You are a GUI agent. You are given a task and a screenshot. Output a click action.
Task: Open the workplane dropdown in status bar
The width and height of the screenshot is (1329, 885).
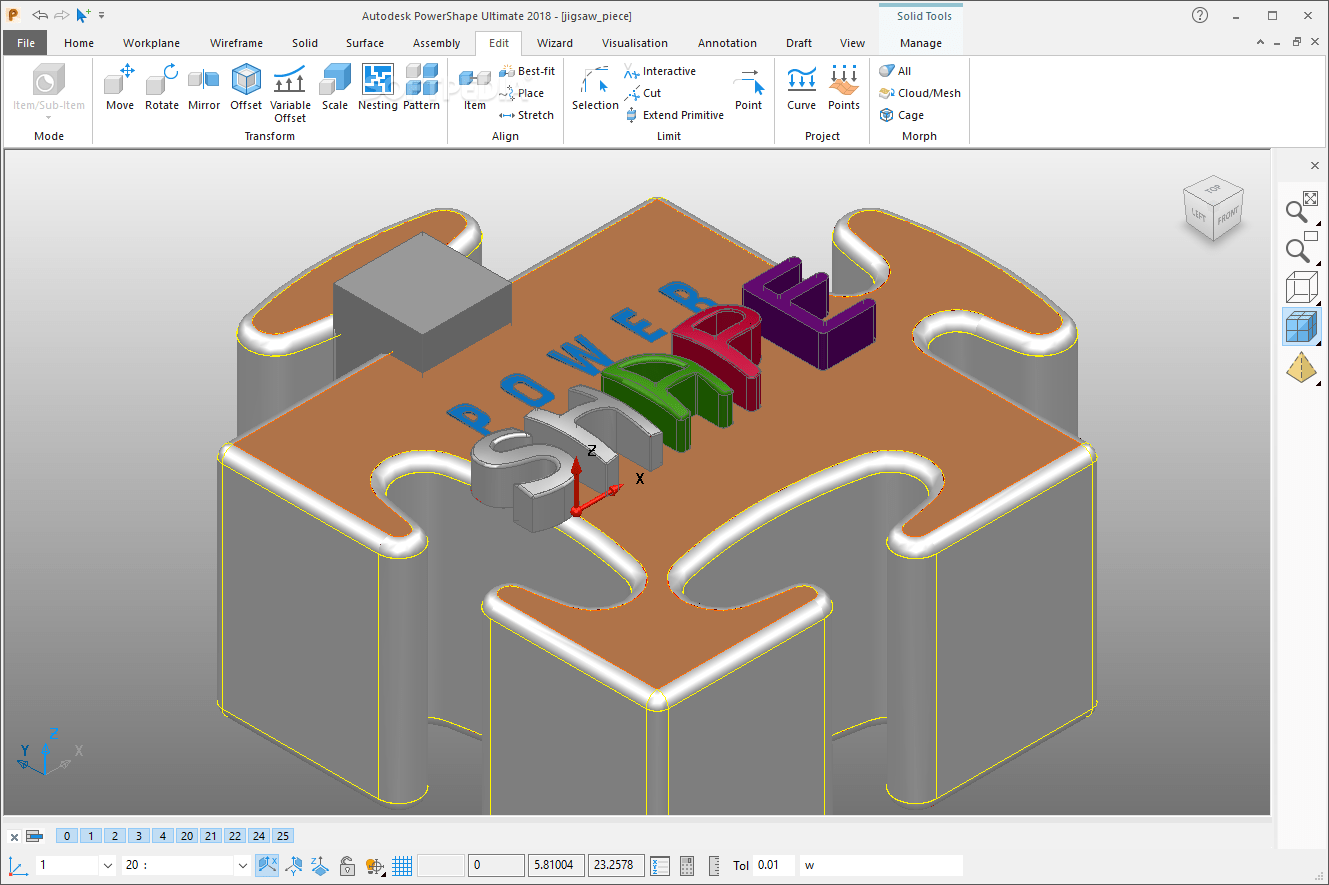tap(107, 865)
